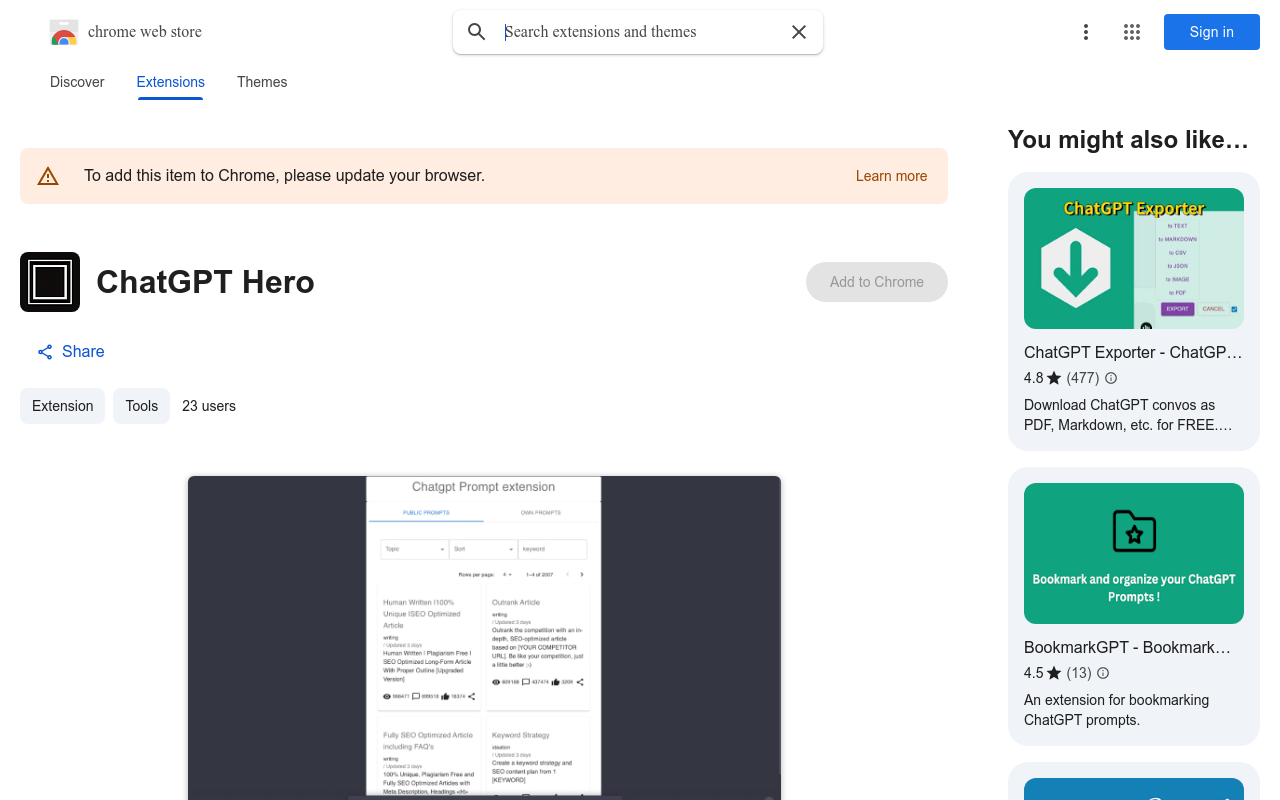Select the Extensions tab

[x=171, y=82]
